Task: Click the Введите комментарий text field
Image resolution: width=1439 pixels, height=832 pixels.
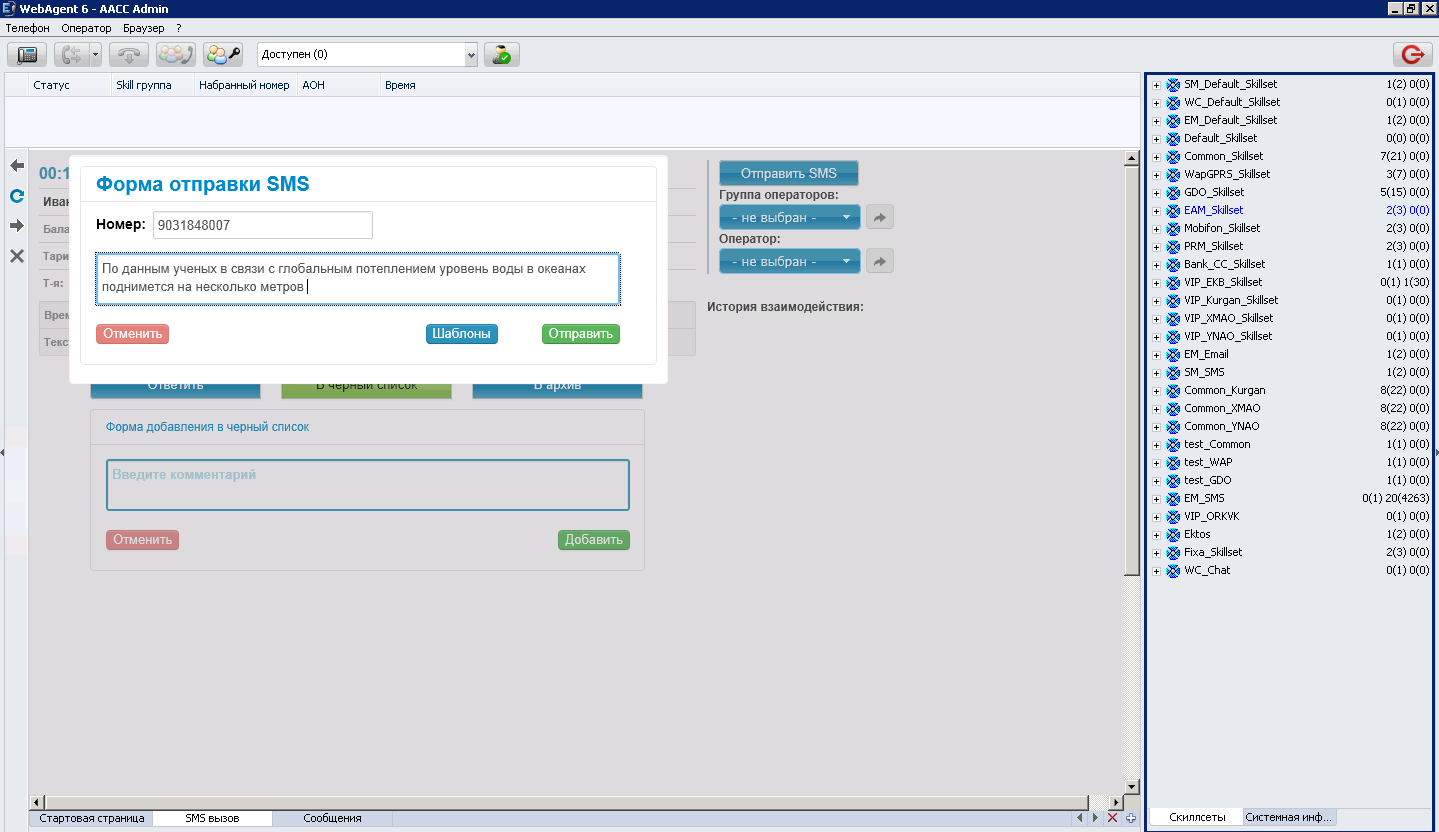Action: (x=368, y=485)
